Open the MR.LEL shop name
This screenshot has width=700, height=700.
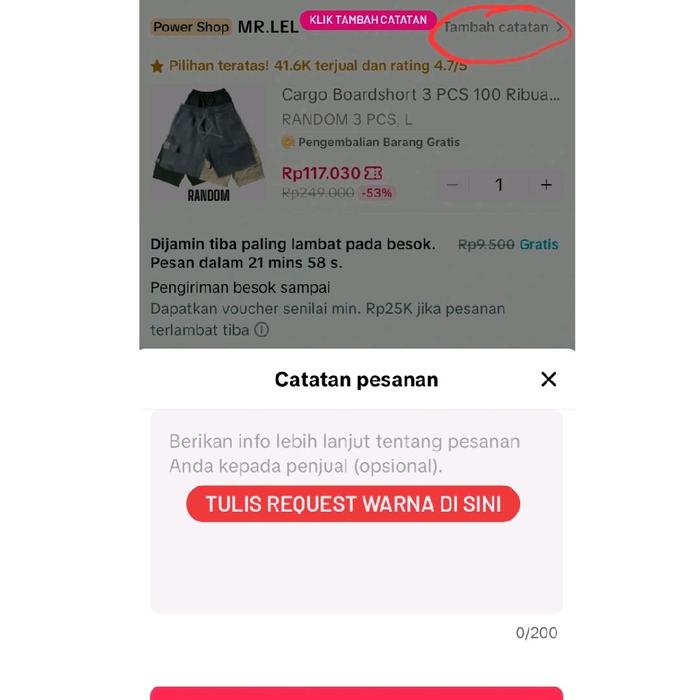click(x=268, y=27)
